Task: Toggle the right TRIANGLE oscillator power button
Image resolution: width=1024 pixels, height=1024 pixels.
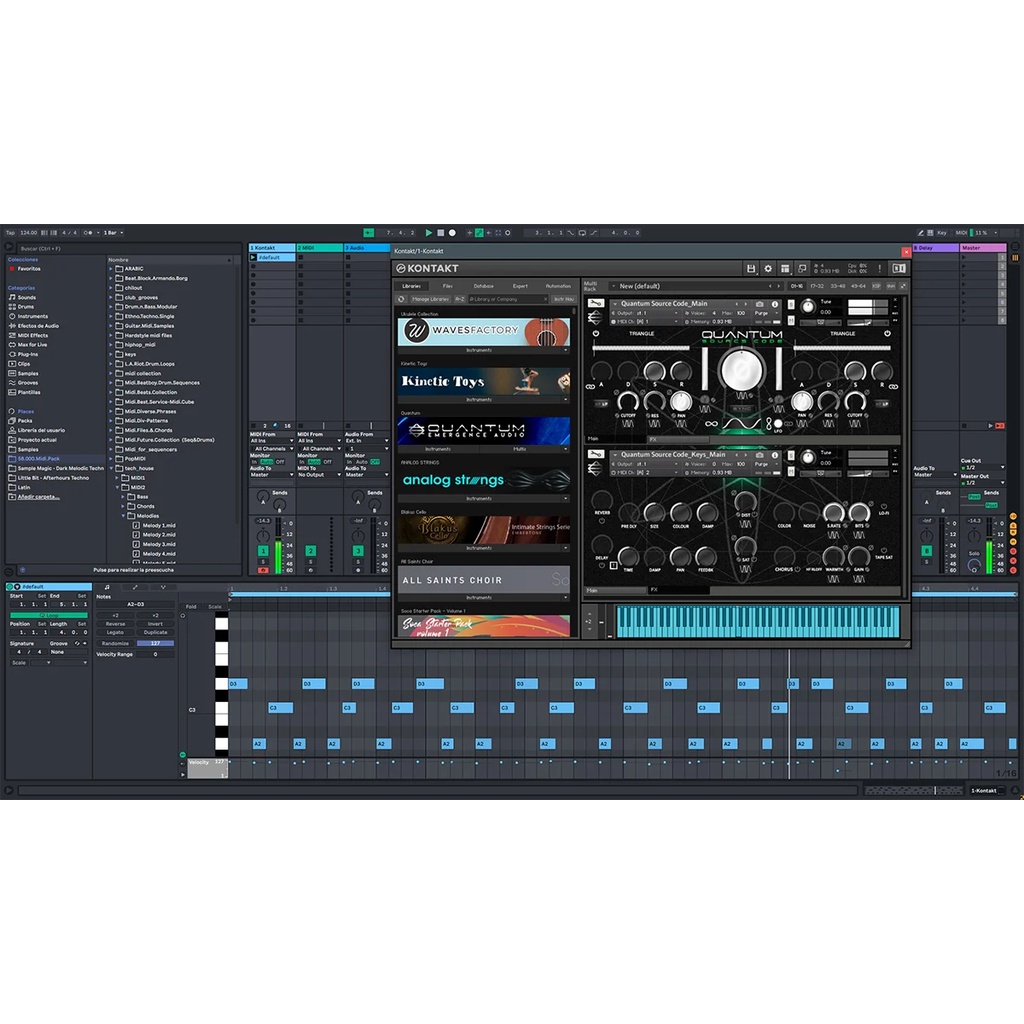Action: [x=888, y=334]
